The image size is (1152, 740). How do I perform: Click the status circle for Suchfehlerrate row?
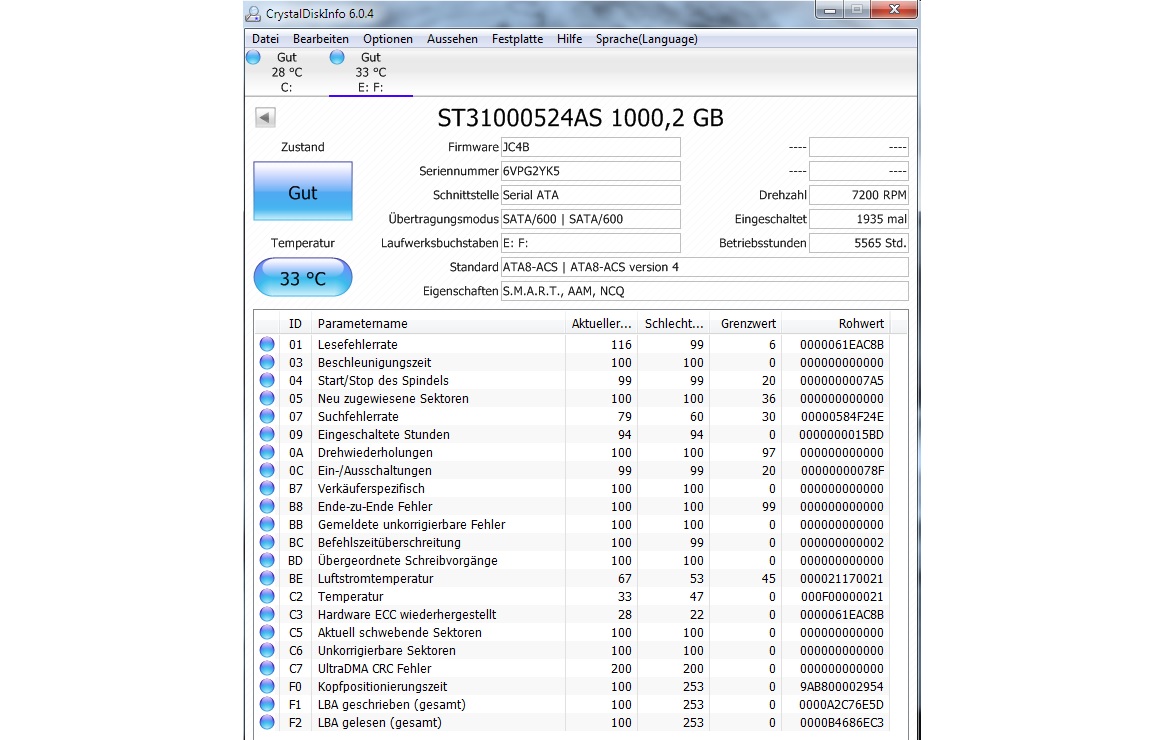point(267,416)
